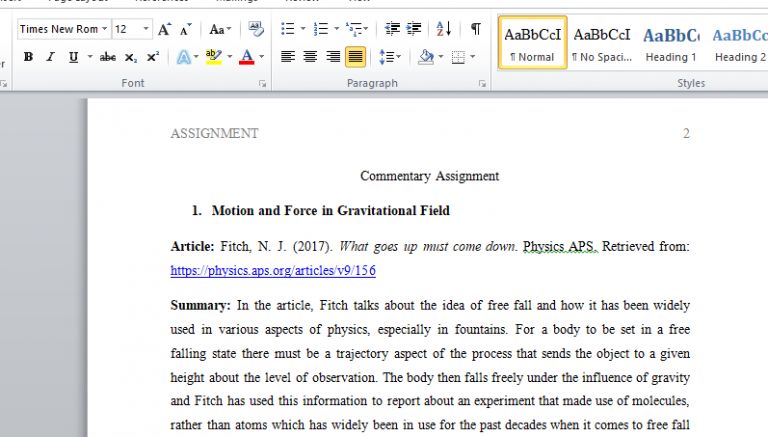Open the font size dropdown
The image size is (768, 437).
point(147,30)
